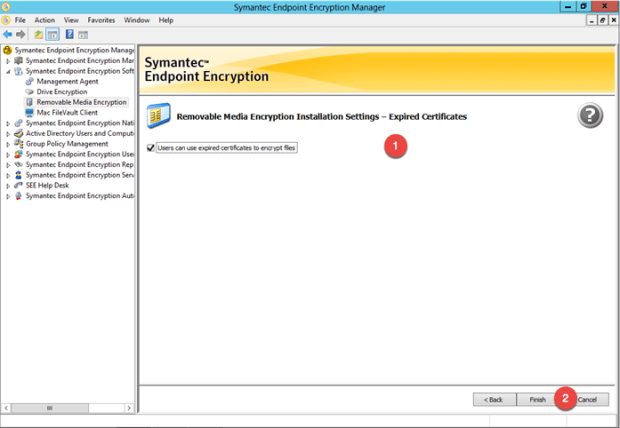The width and height of the screenshot is (620, 428).
Task: Open the toolbar Help icon
Action: pyautogui.click(x=70, y=33)
